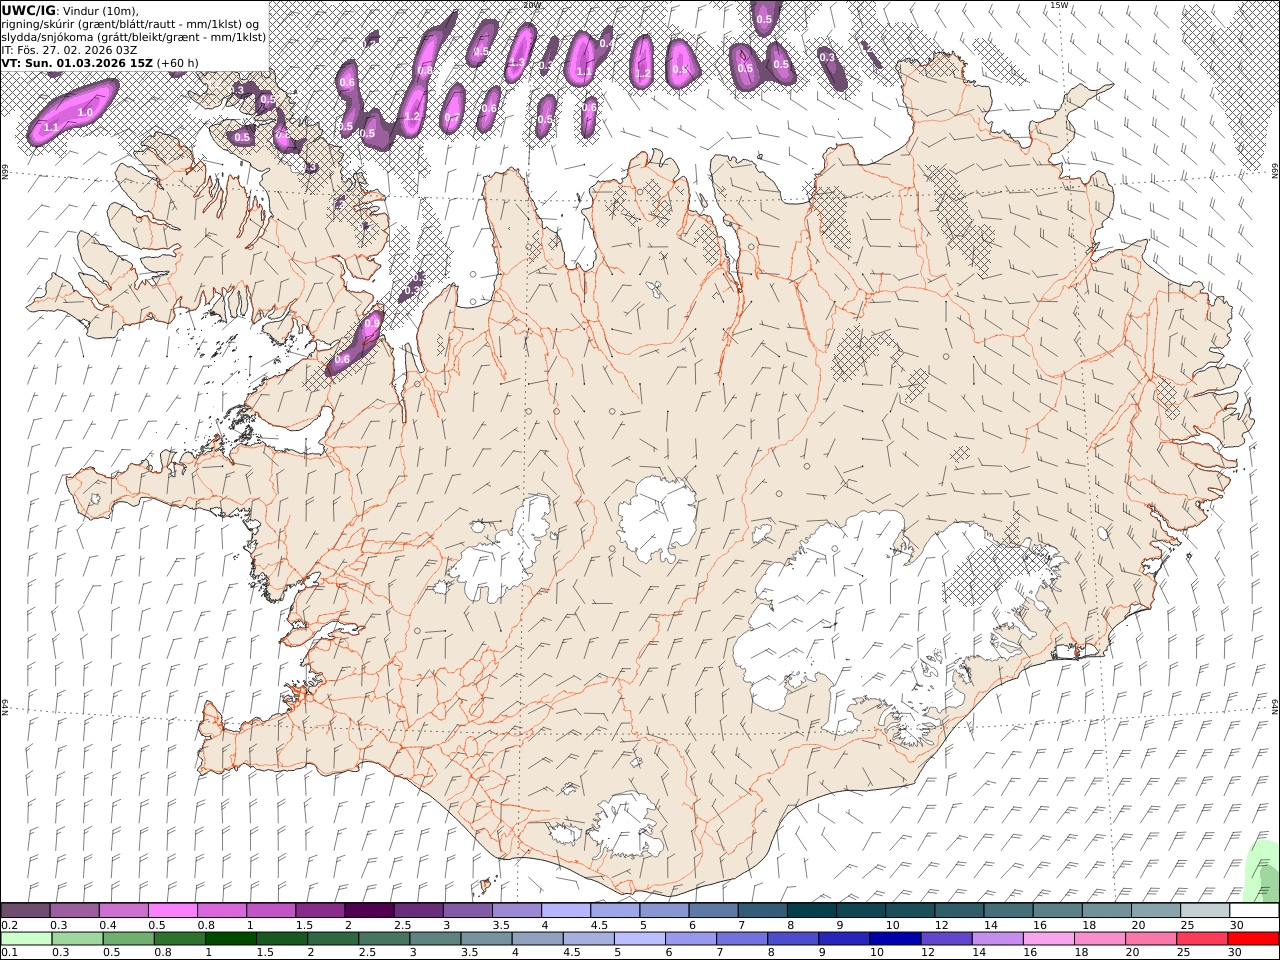Click the 'VT: Sun. 01.03.2026 15Z' valid time
Screen dimensions: 1280x960
pos(77,62)
